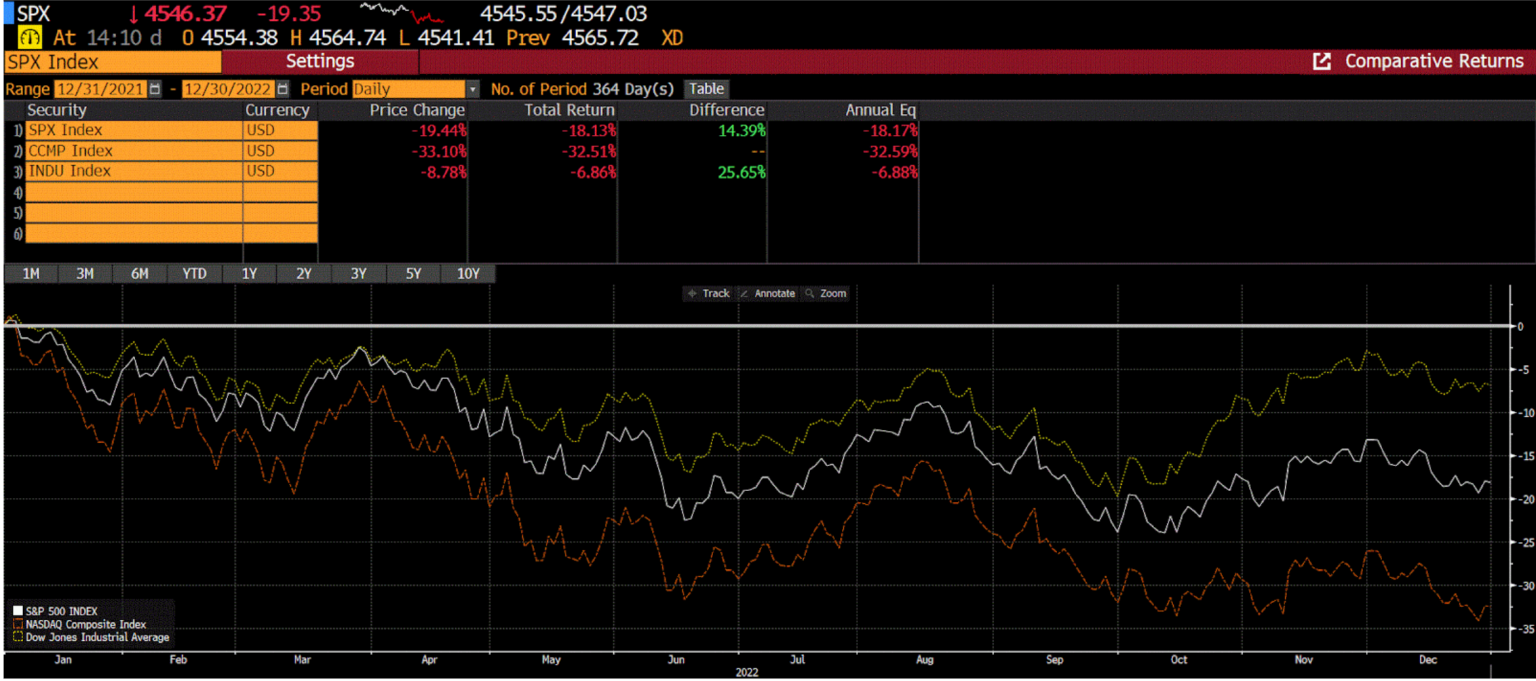
Task: Click the blue square icon beside SPX ticker
Action: click(10, 14)
